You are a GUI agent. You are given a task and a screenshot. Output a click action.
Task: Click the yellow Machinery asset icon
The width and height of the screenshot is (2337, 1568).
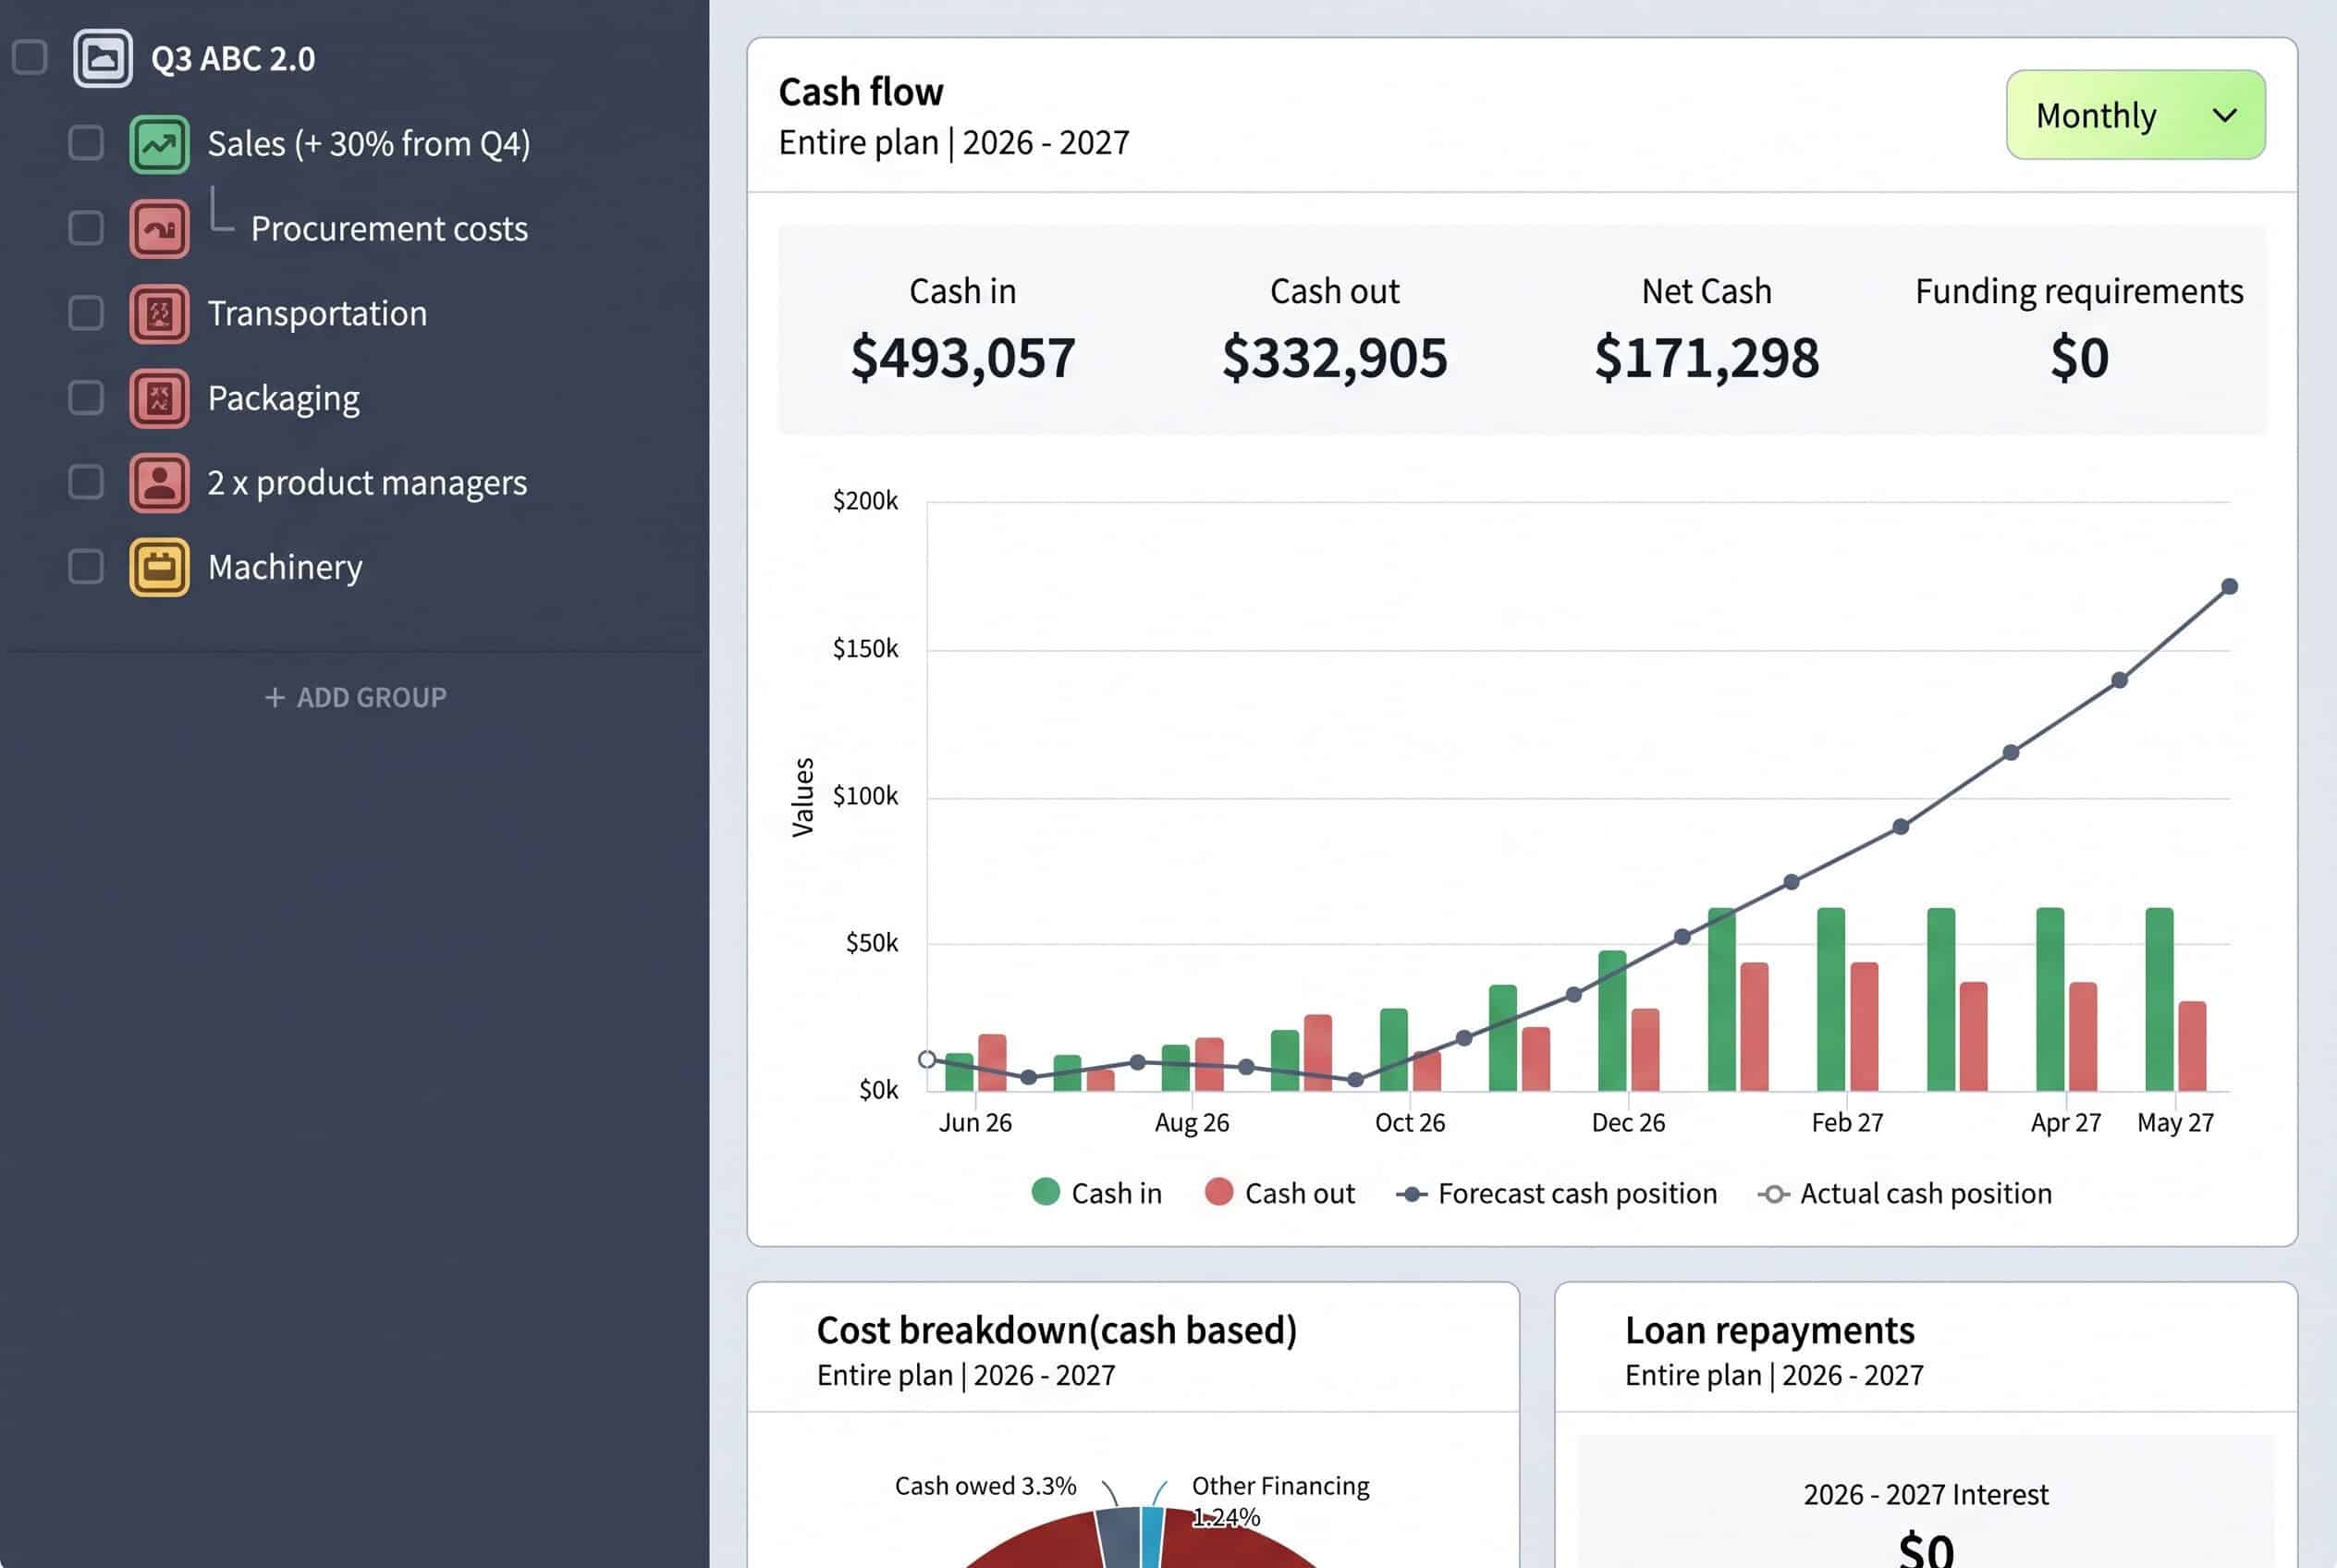tap(160, 568)
